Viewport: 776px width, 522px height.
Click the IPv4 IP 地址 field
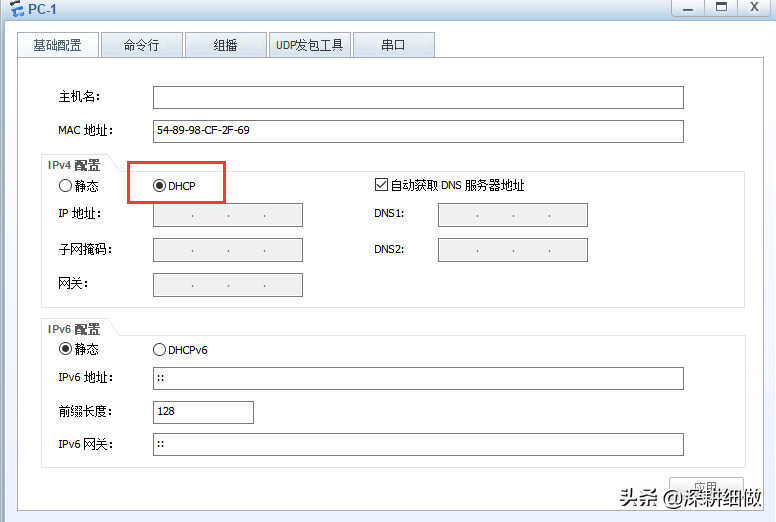click(x=228, y=215)
